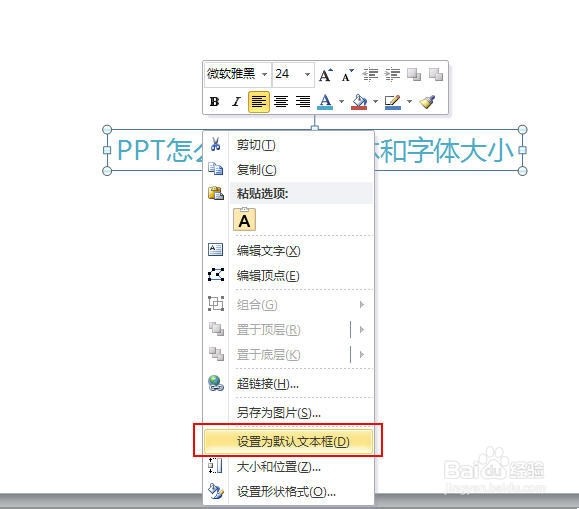Click the top-left resize handle of text box
Screen dimensions: 579x509
pyautogui.click(x=107, y=130)
